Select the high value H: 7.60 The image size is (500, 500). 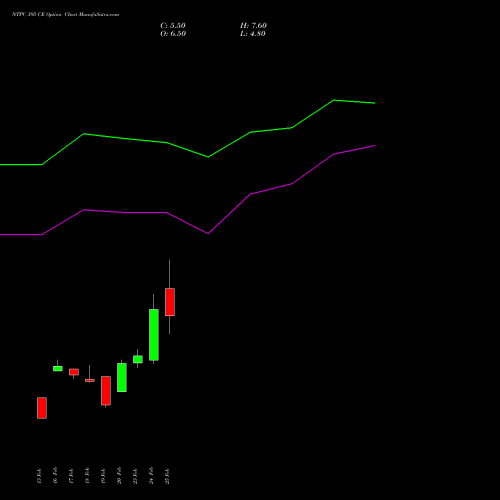pos(253,26)
